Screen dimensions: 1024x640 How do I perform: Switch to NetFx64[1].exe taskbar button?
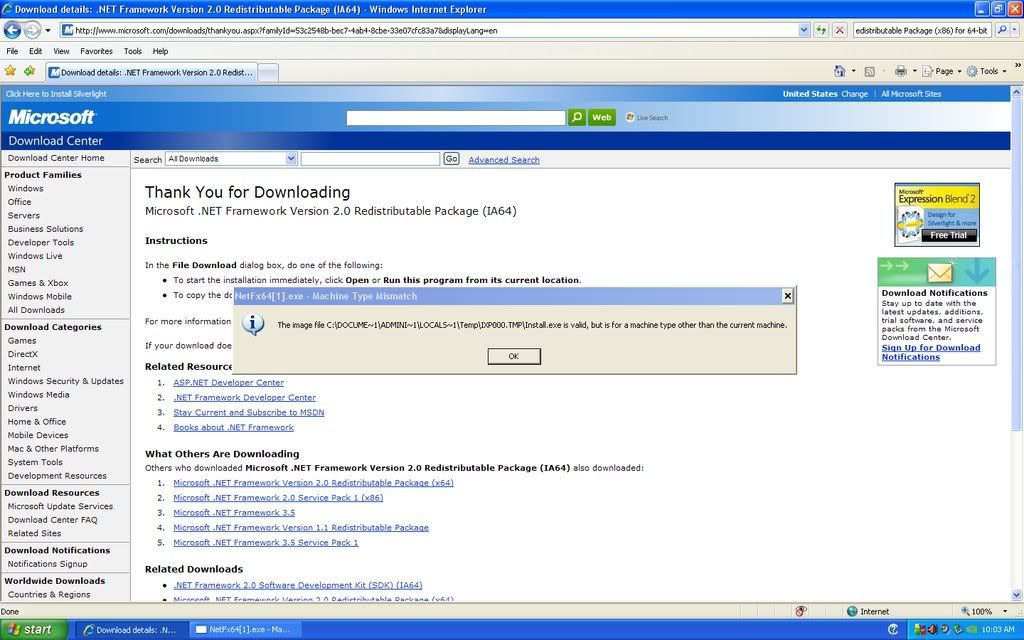[244, 630]
